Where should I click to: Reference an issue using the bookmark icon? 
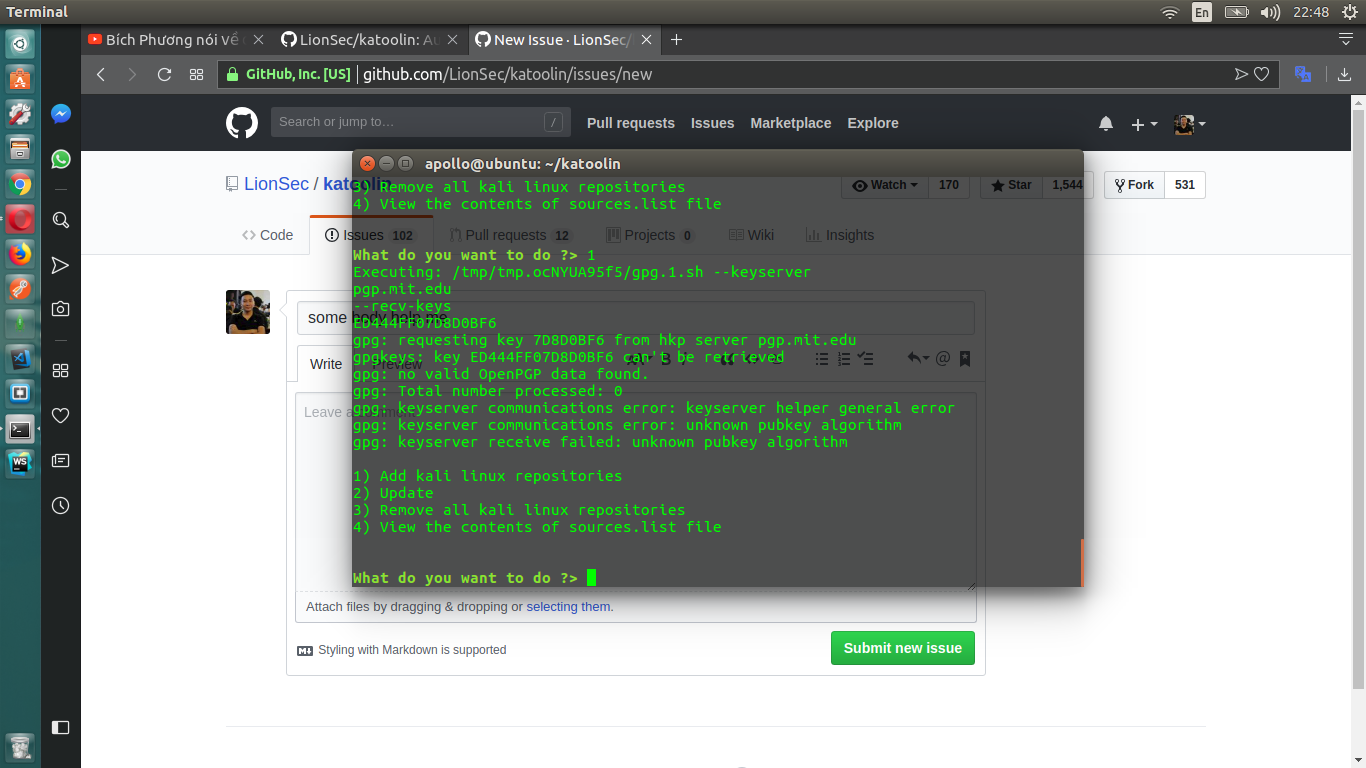(965, 358)
